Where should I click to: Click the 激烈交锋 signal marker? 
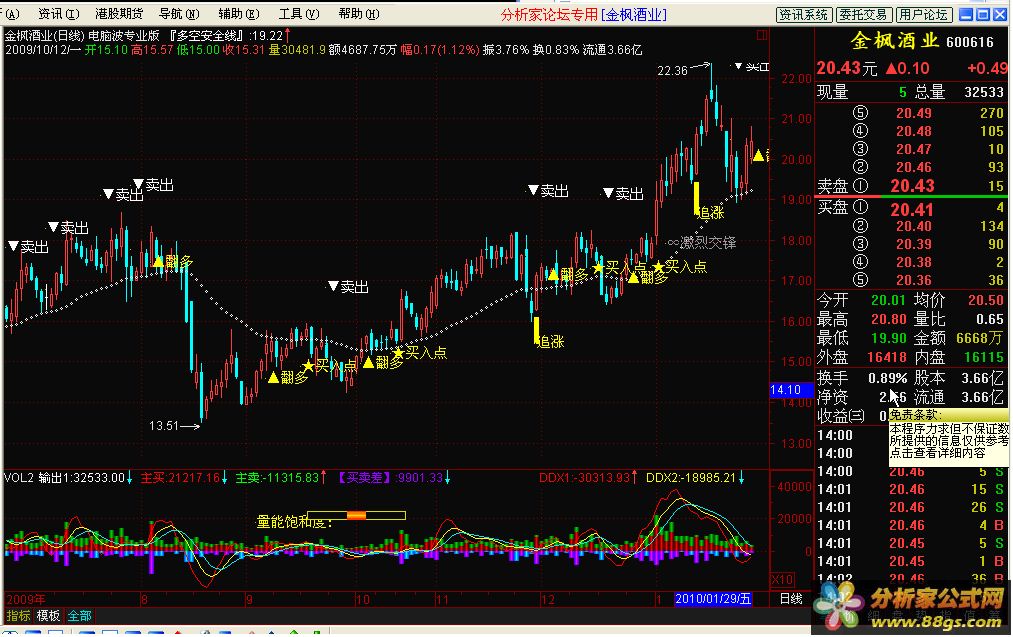click(702, 243)
